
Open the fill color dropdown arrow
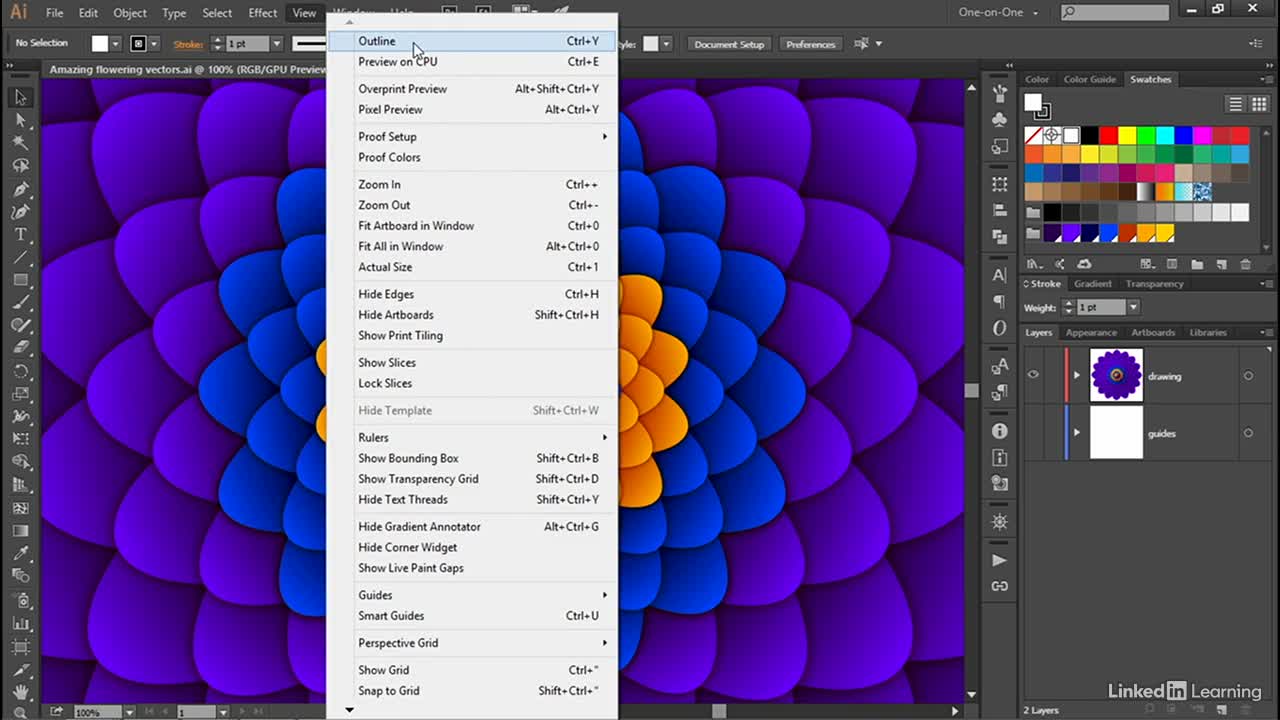click(116, 44)
